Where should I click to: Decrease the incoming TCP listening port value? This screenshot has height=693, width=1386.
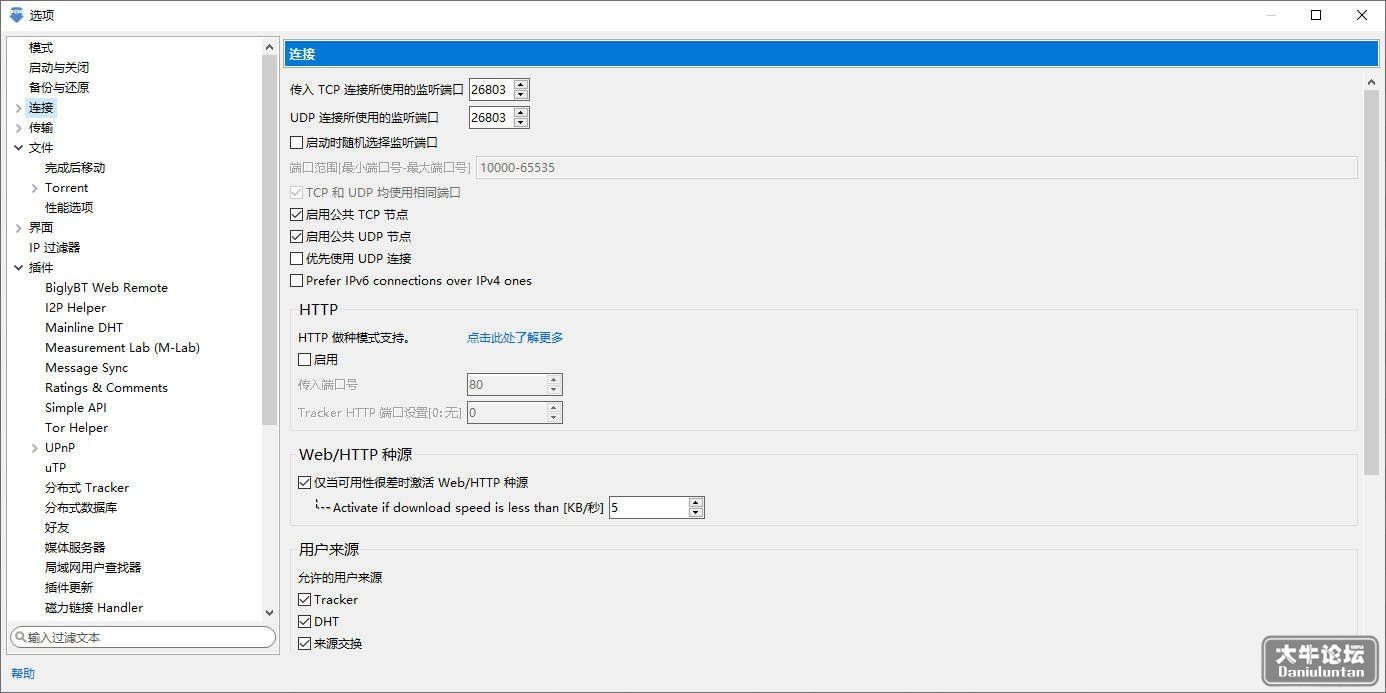click(x=521, y=95)
